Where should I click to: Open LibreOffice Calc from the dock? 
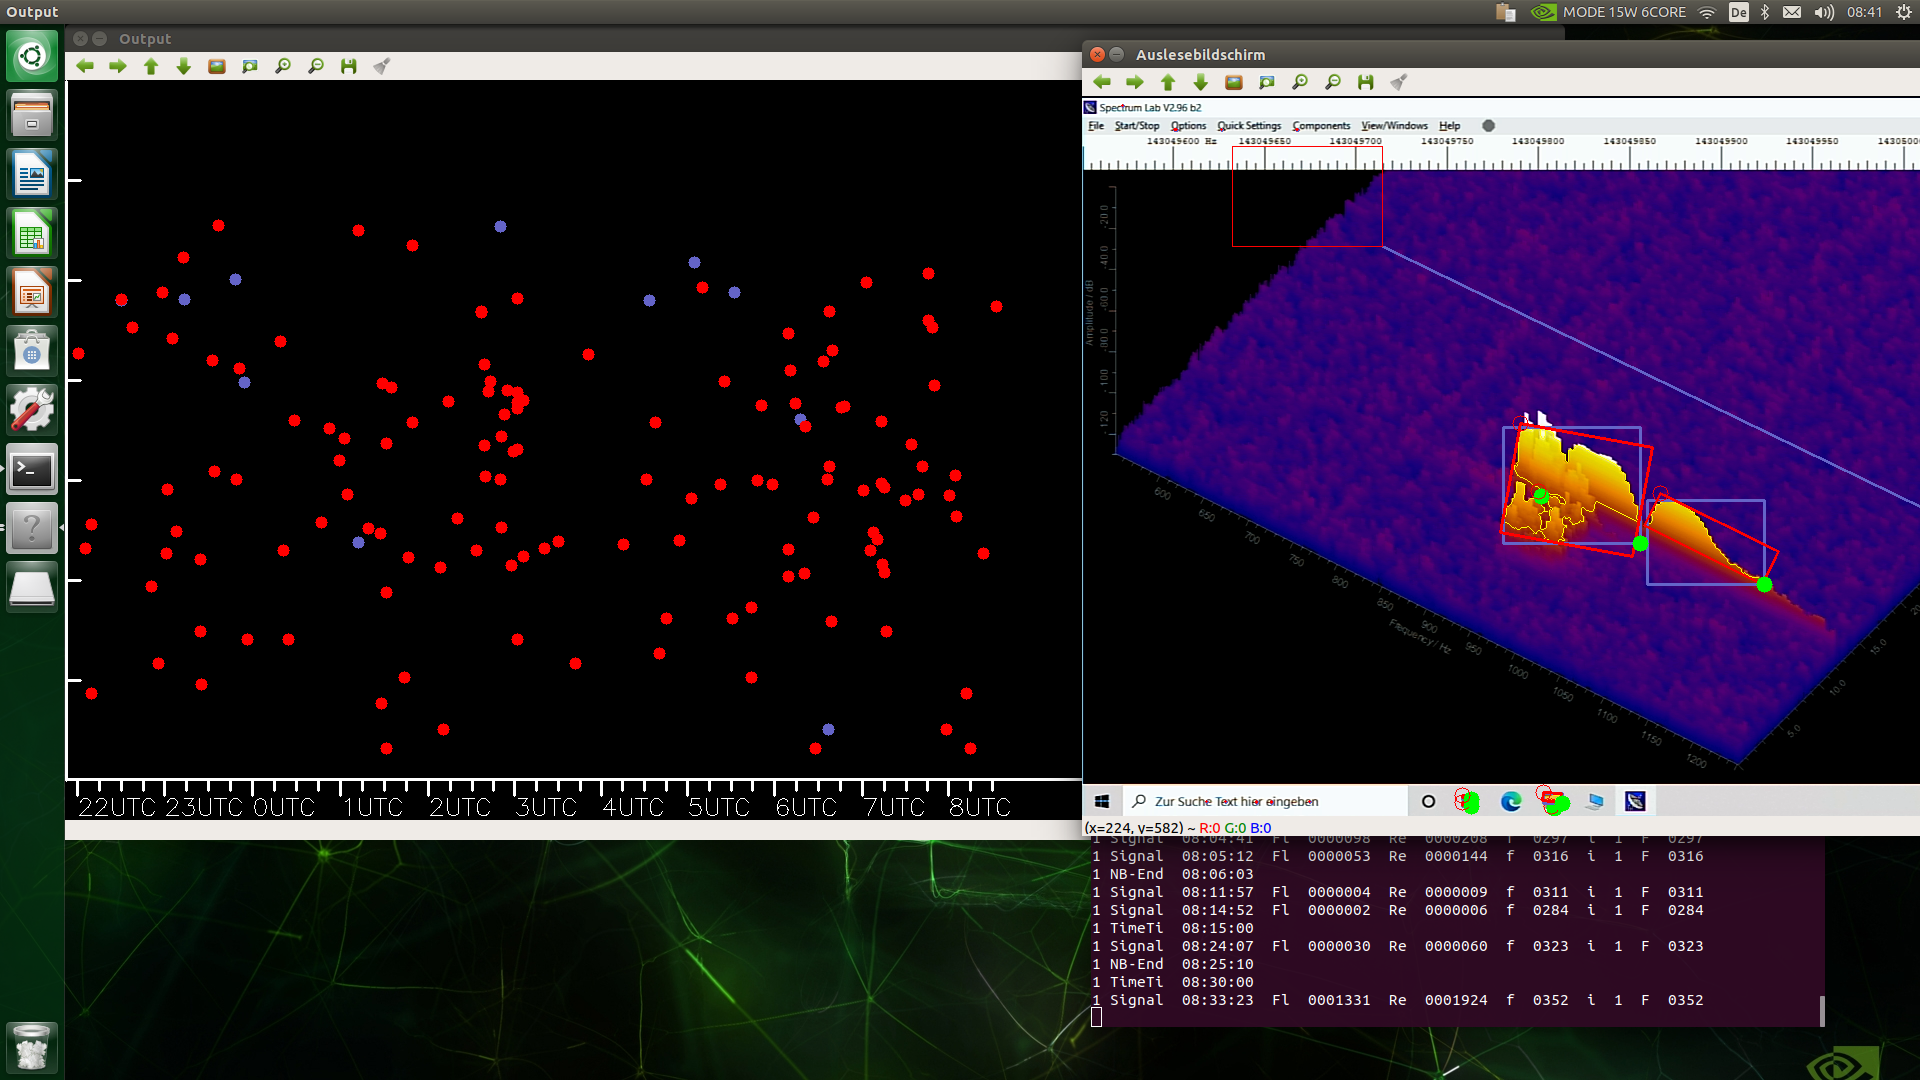coord(32,234)
